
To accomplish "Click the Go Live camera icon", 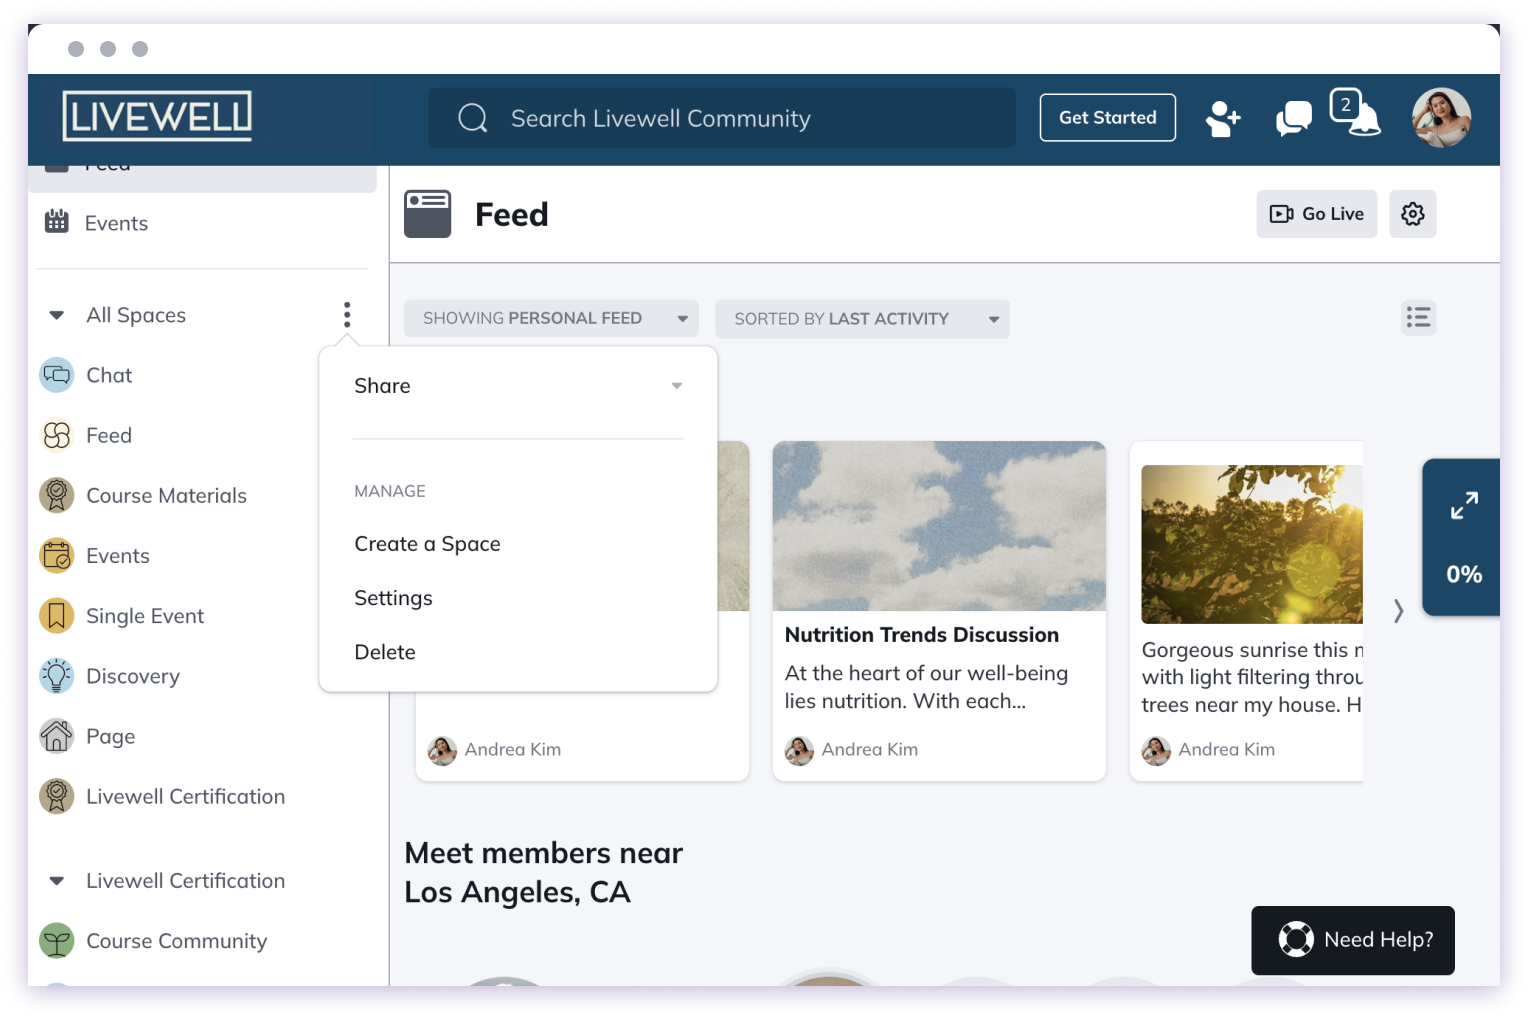I will point(1316,213).
